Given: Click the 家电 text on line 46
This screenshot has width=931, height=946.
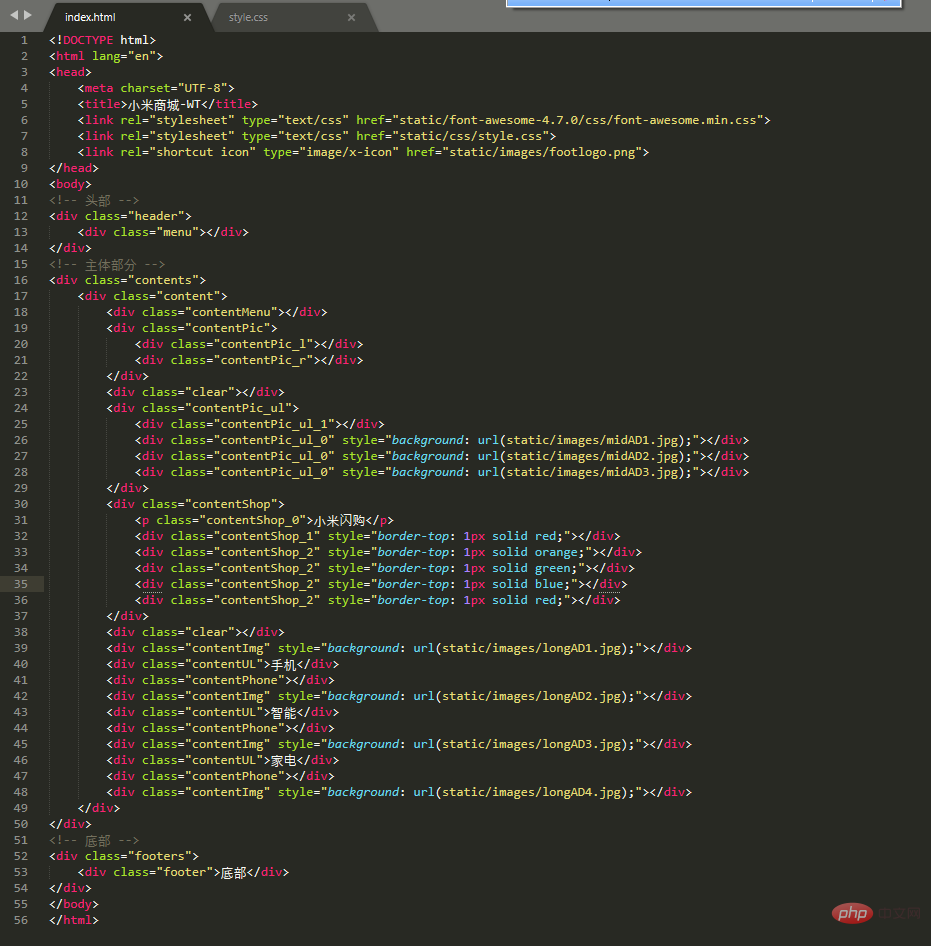Looking at the screenshot, I should coord(284,761).
